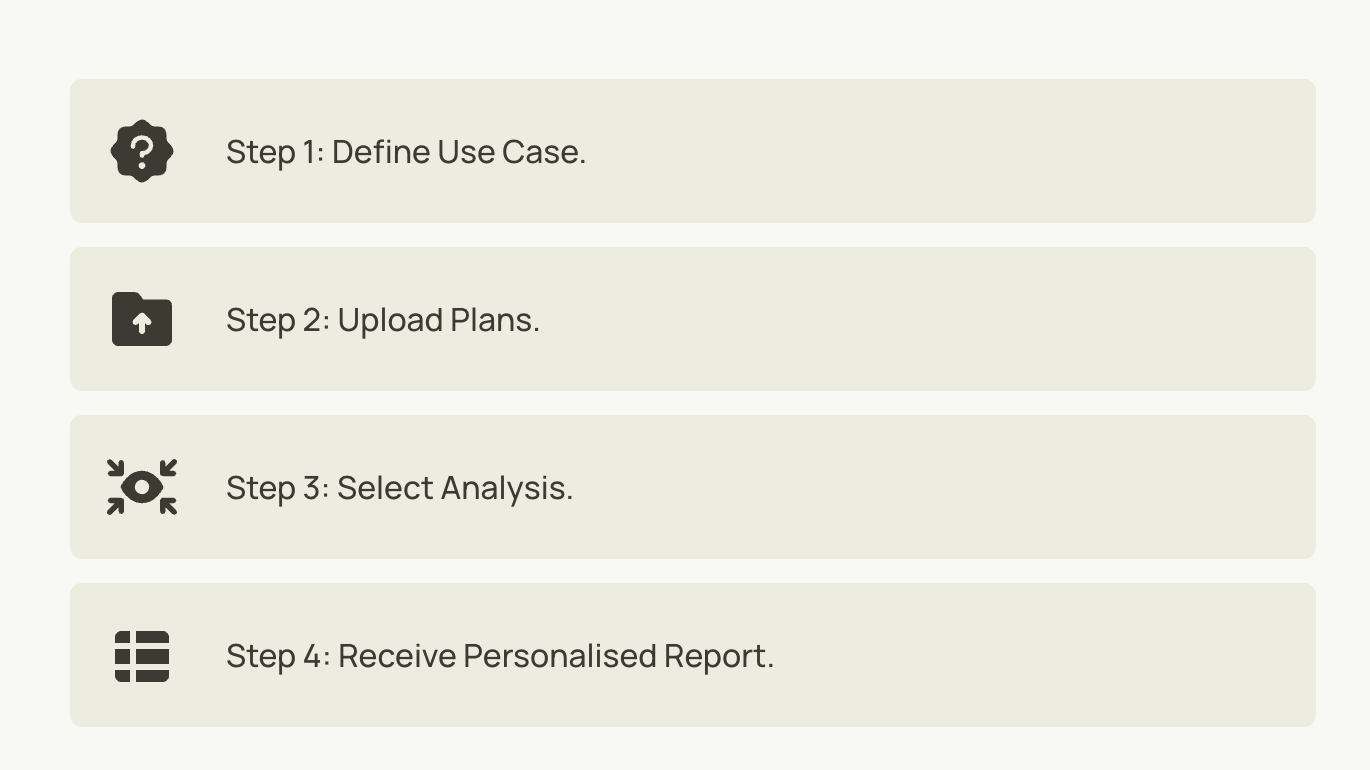Tap the eye pupil in Step 3 icon
Screen dimensions: 1370x770
[142, 487]
